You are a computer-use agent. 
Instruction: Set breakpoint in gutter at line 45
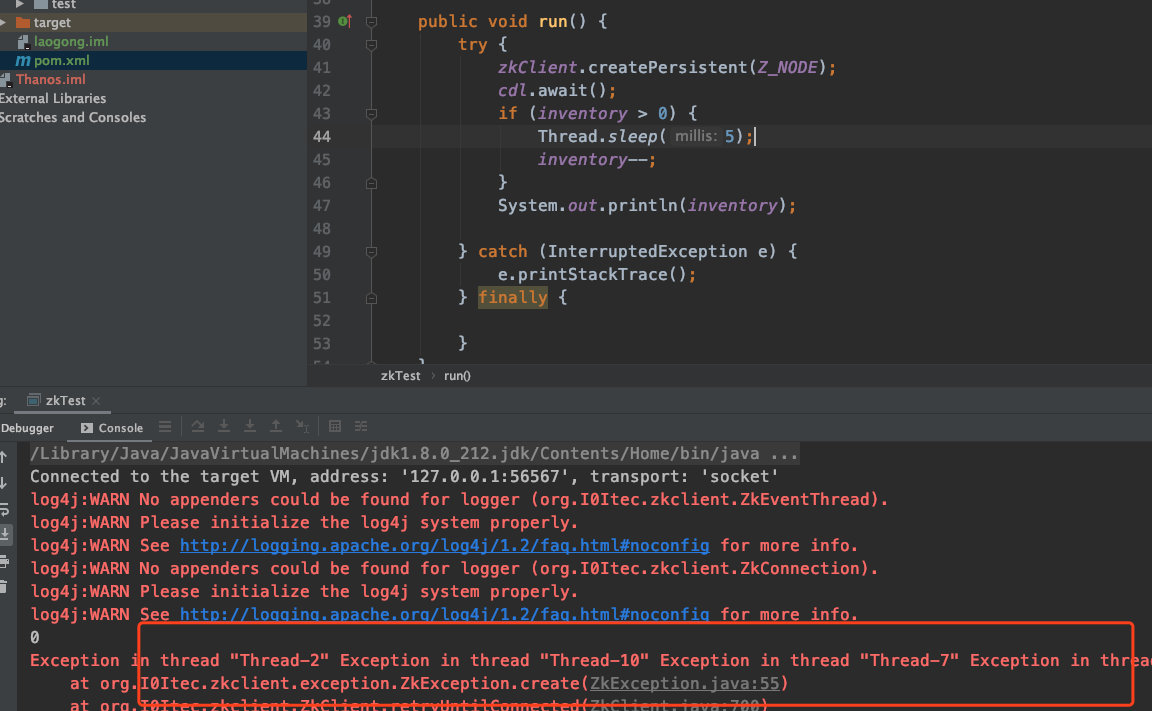[x=345, y=159]
